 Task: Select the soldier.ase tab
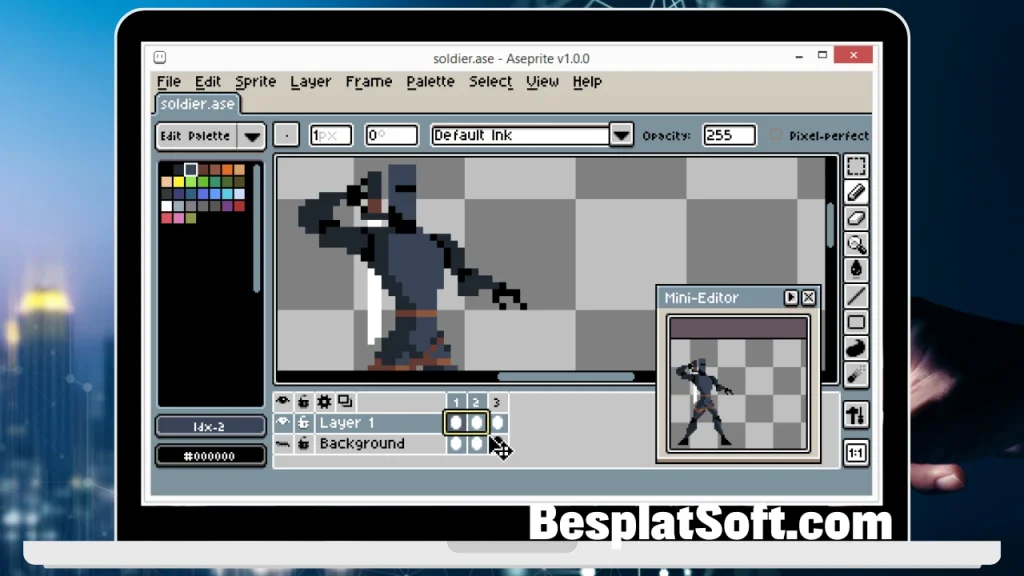(196, 104)
